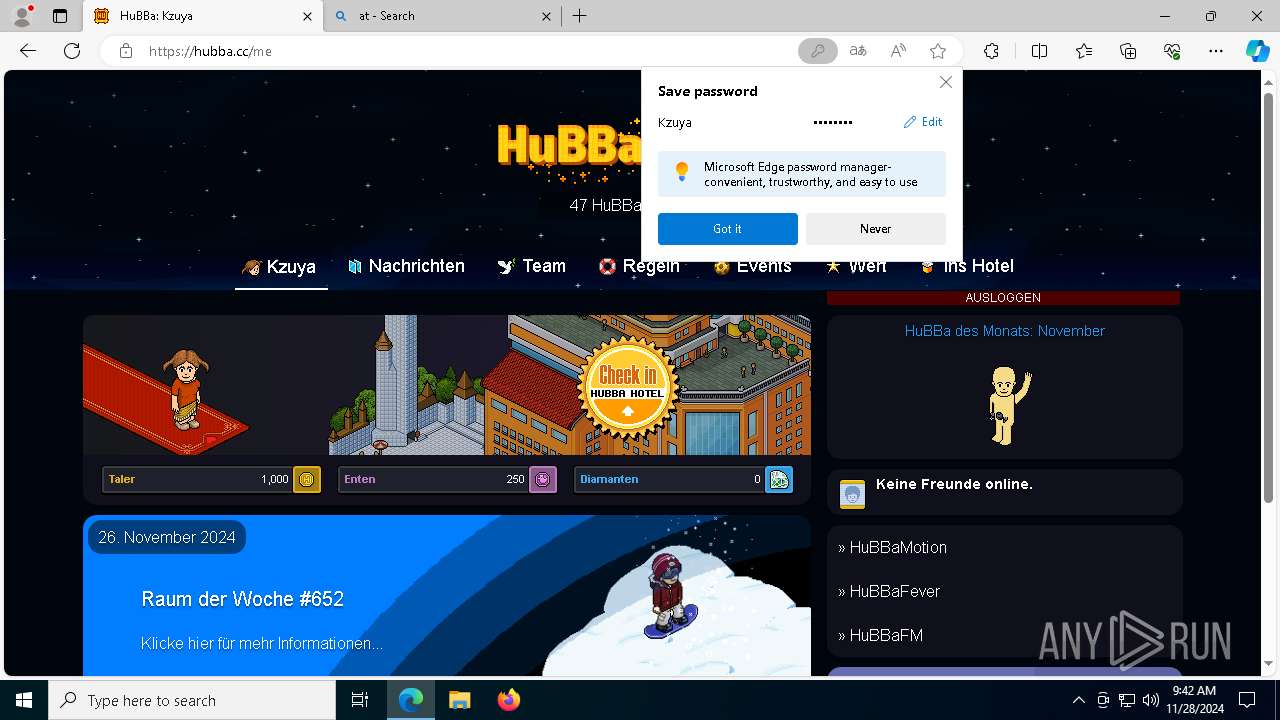Click the volume speaker tray icon
Screen dimensions: 1280x720
(x=1150, y=700)
